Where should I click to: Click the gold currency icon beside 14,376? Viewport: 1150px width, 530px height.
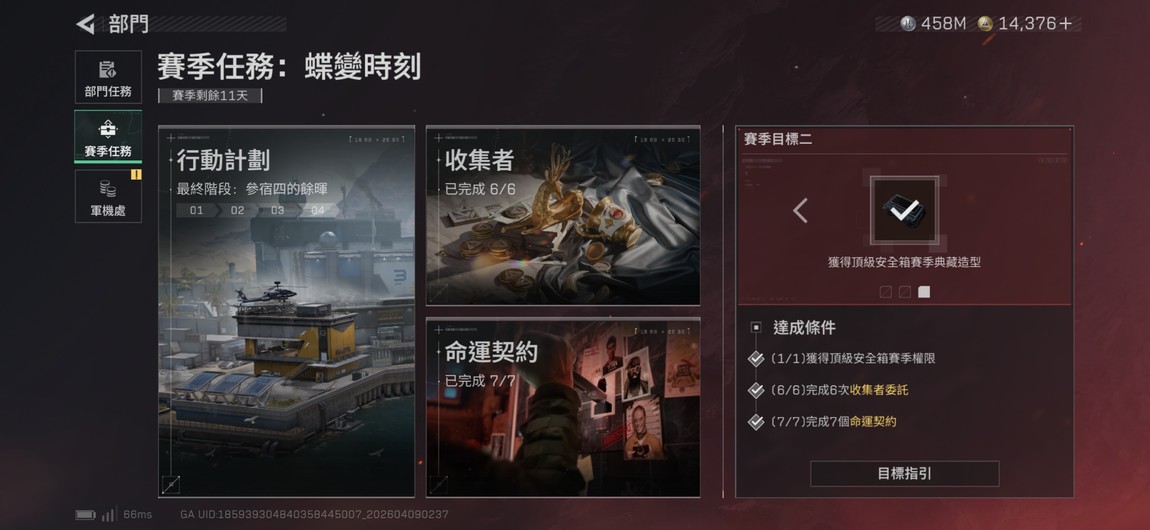click(x=986, y=24)
